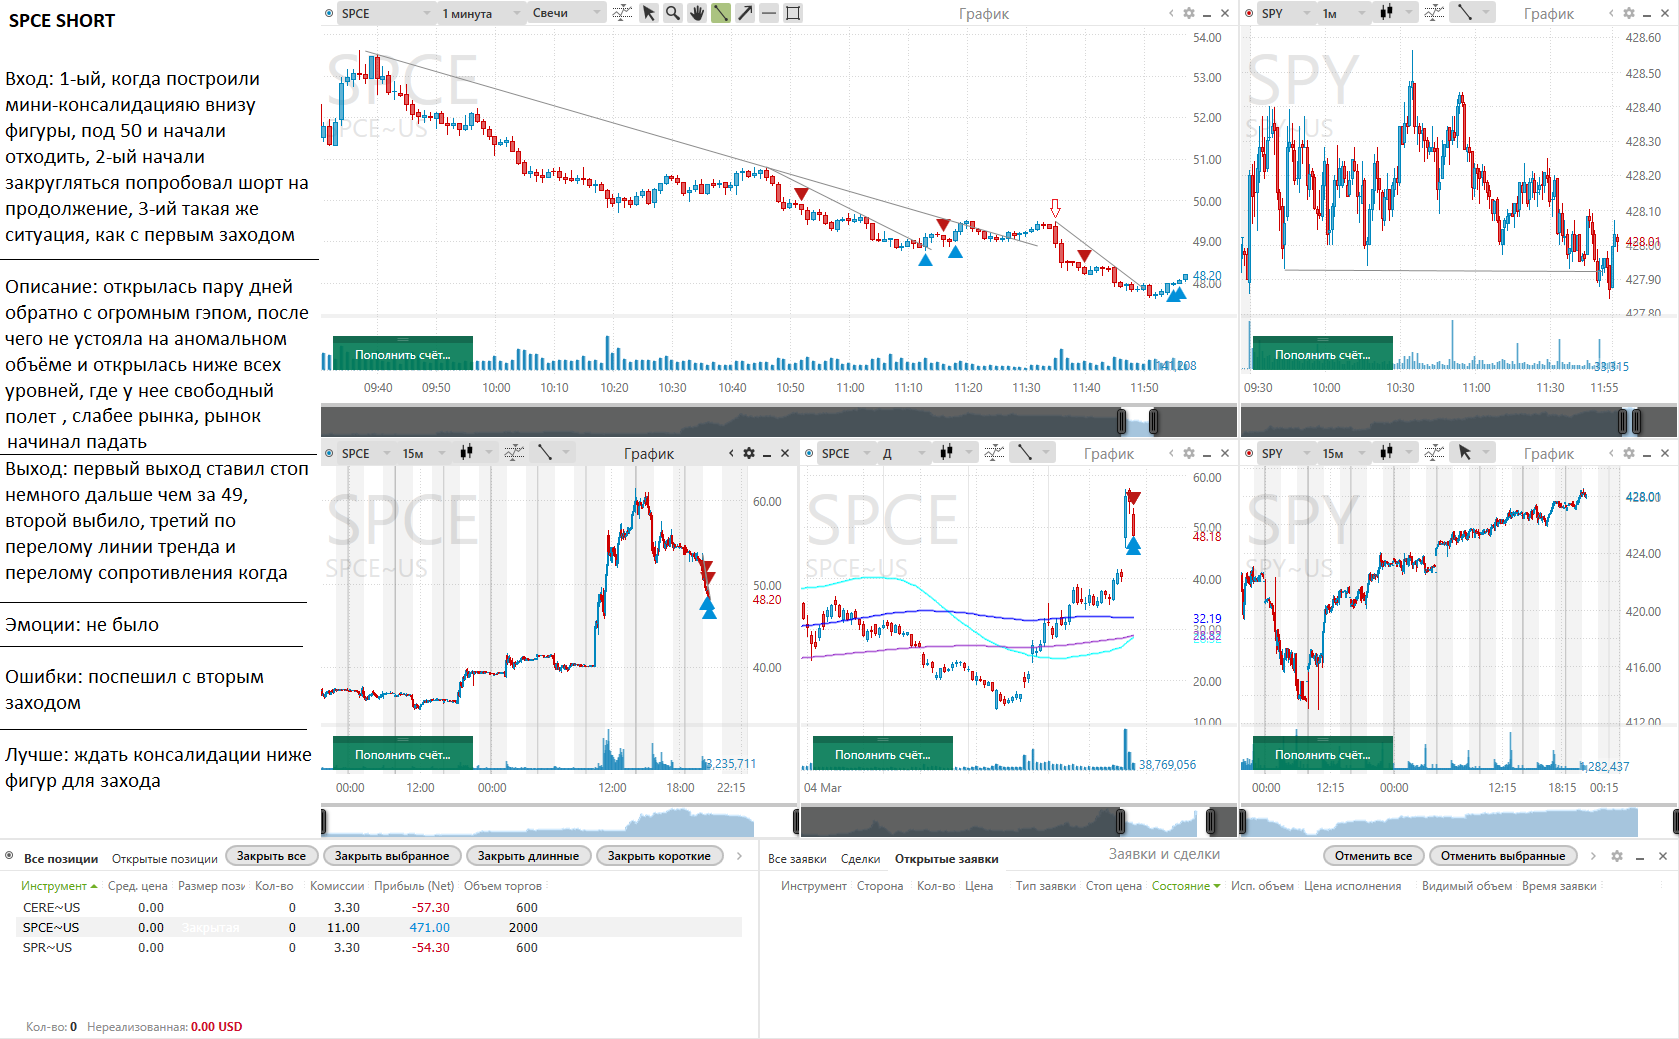Click 'Закрыть короткие' button
The width and height of the screenshot is (1679, 1039).
(659, 856)
